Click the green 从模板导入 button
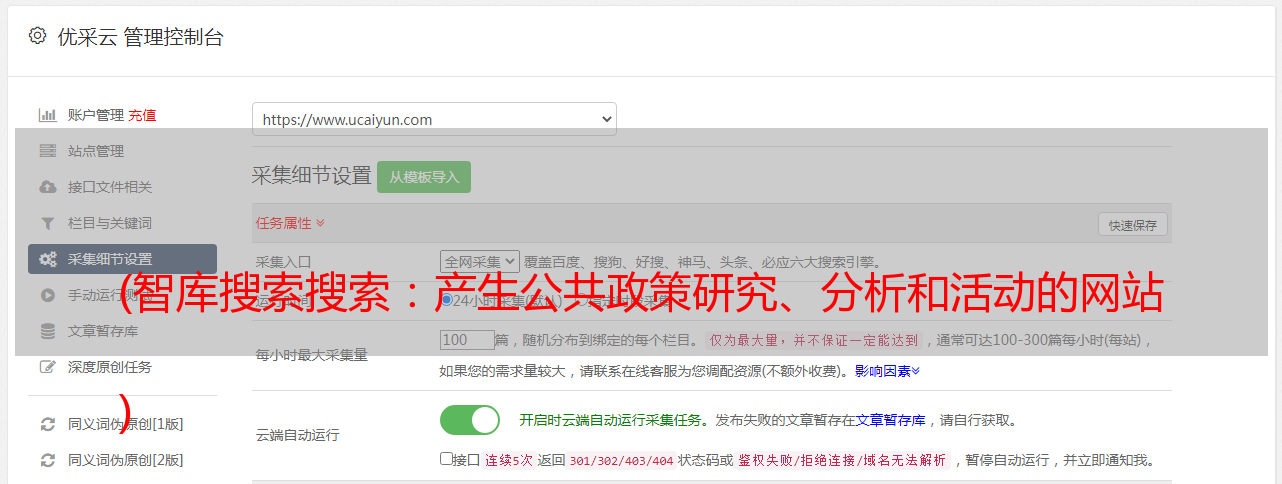Viewport: 1282px width, 484px height. (x=424, y=177)
